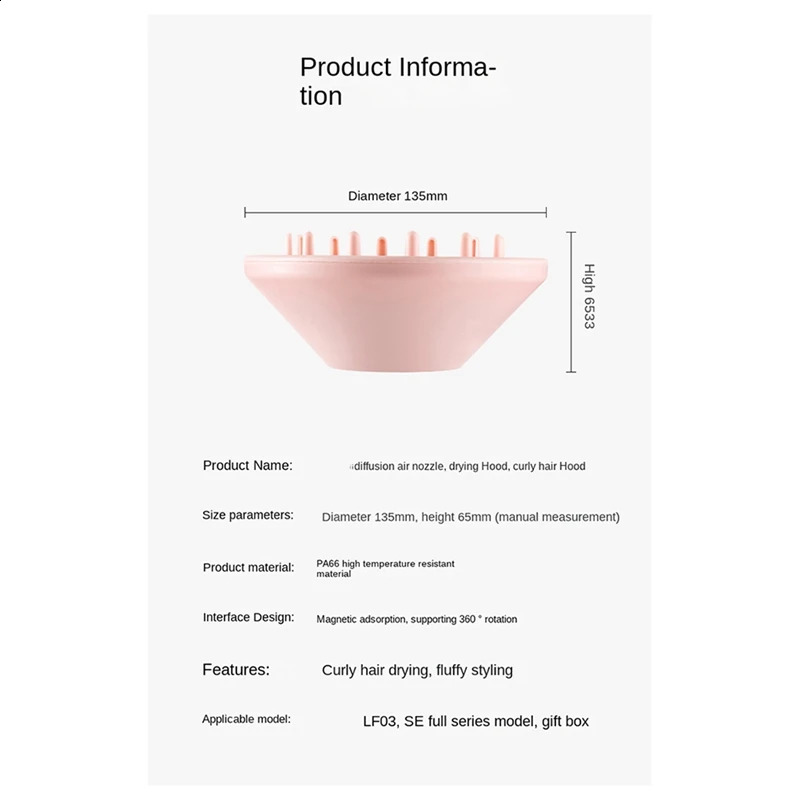Select the "Curly hair drying, fluffy styling" text
This screenshot has height=800, width=800.
[x=417, y=670]
